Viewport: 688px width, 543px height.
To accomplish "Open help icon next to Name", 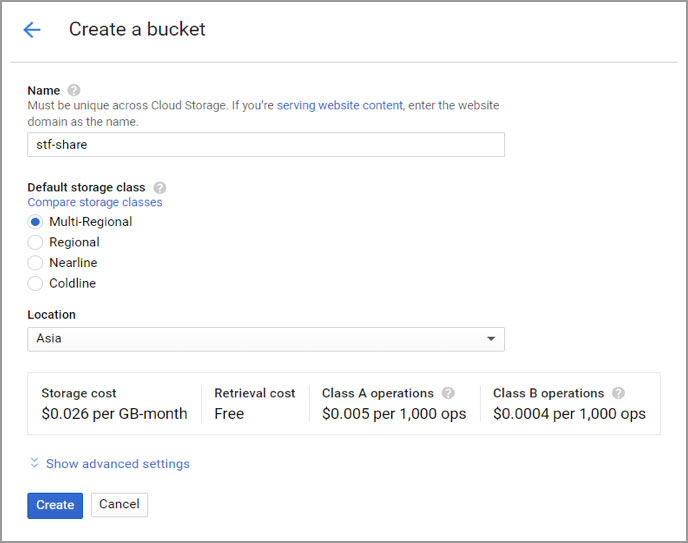I will [74, 90].
